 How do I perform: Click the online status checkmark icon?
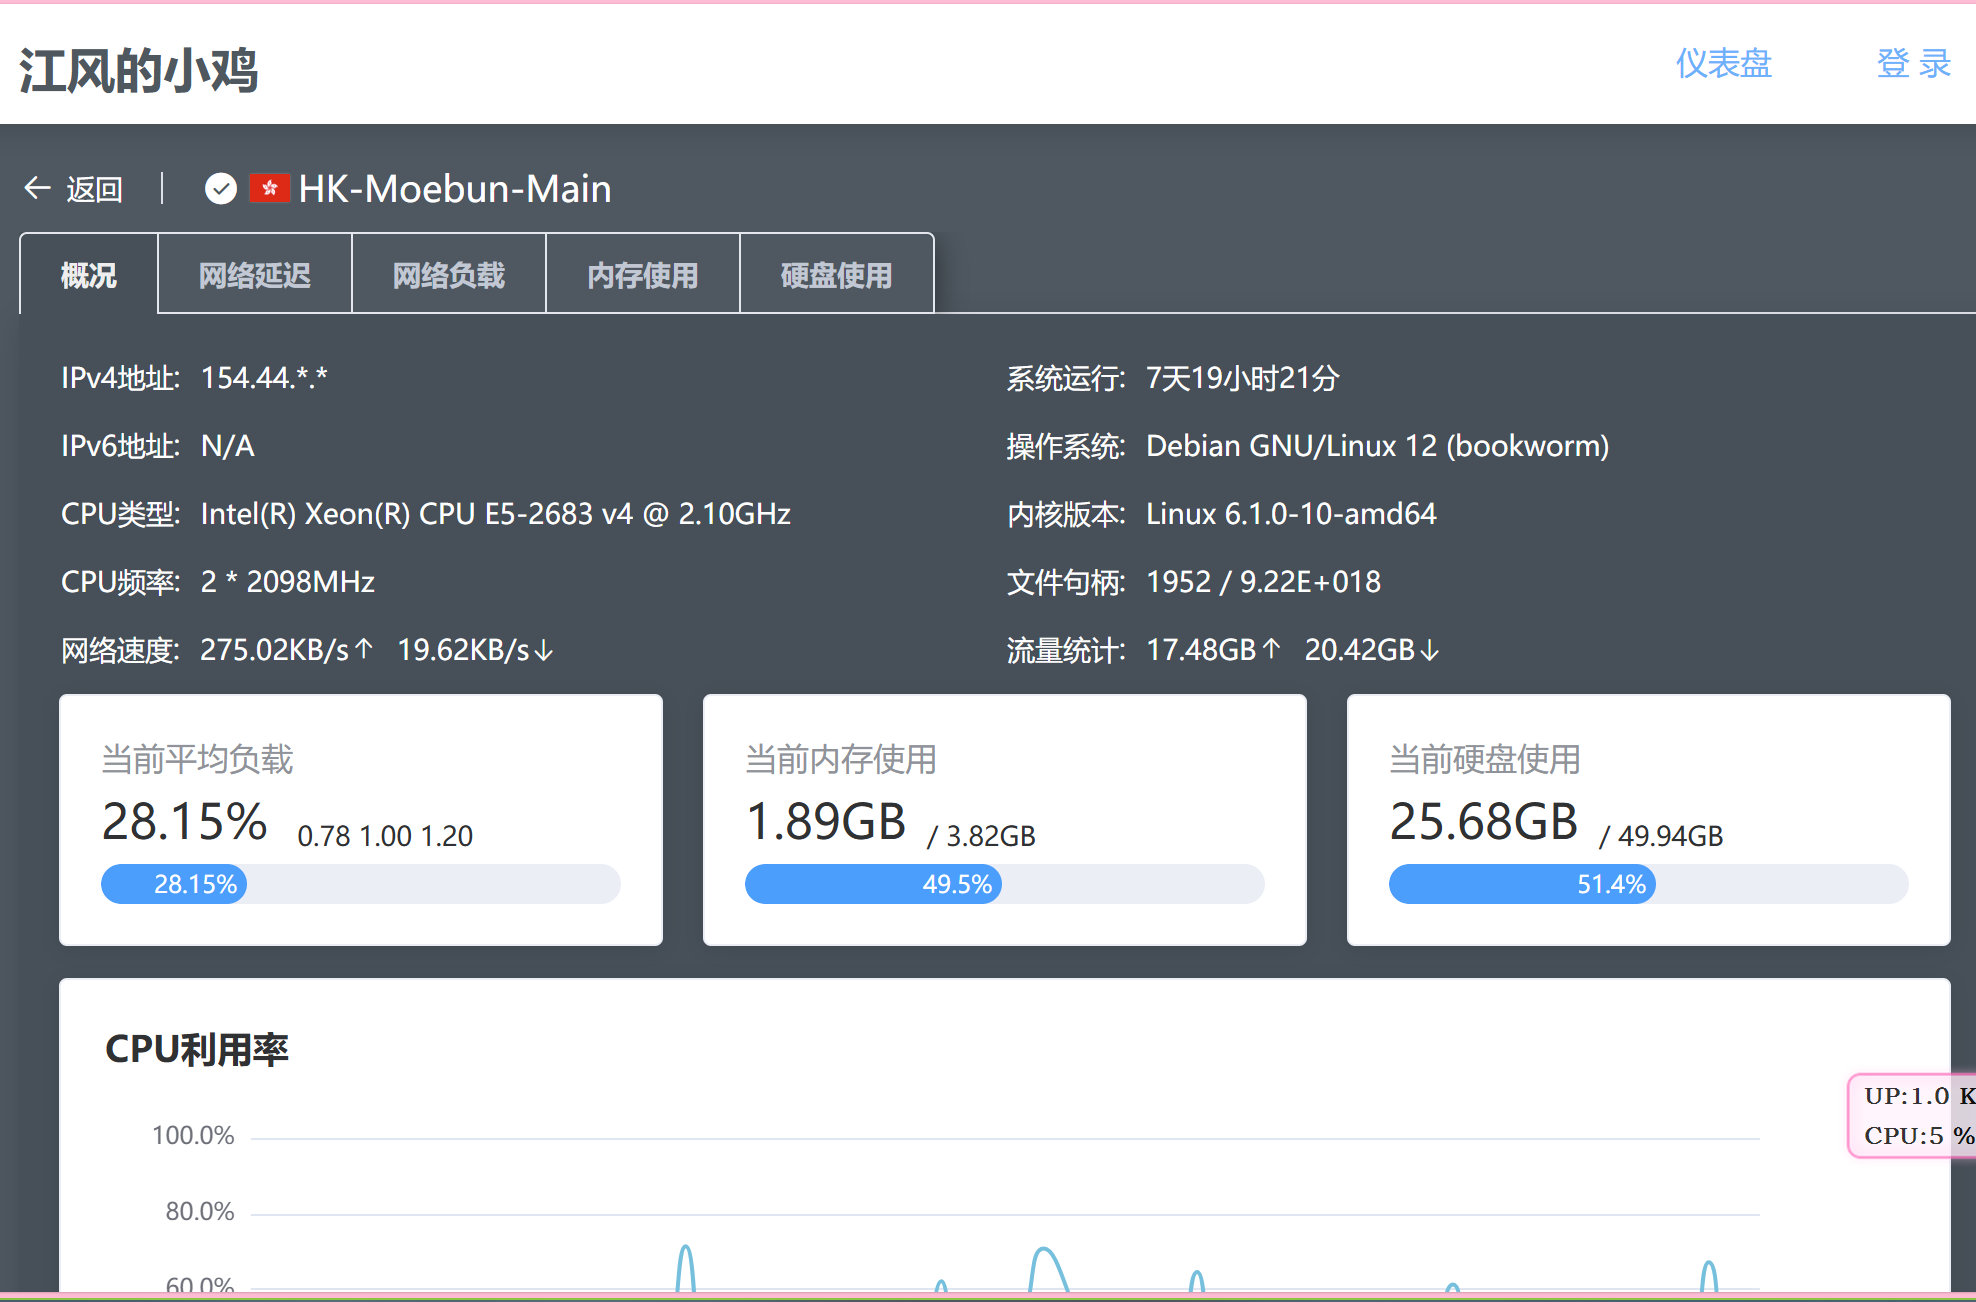pyautogui.click(x=220, y=188)
